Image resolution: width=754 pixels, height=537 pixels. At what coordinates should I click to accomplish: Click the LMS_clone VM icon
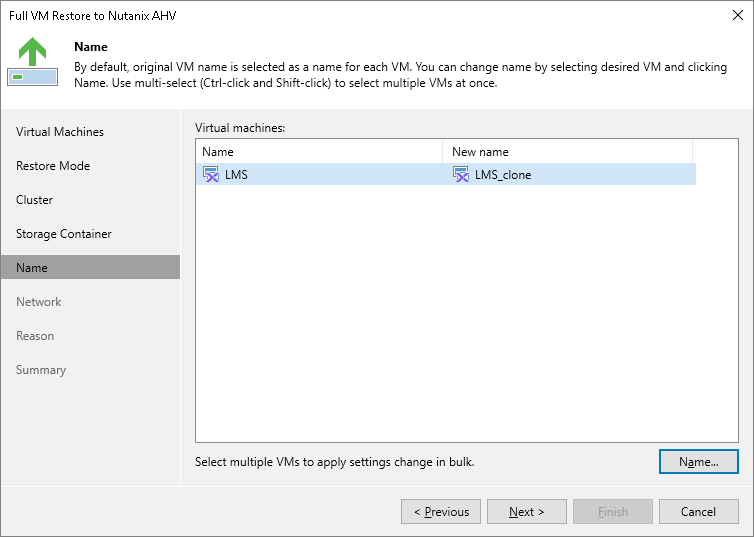coord(461,174)
